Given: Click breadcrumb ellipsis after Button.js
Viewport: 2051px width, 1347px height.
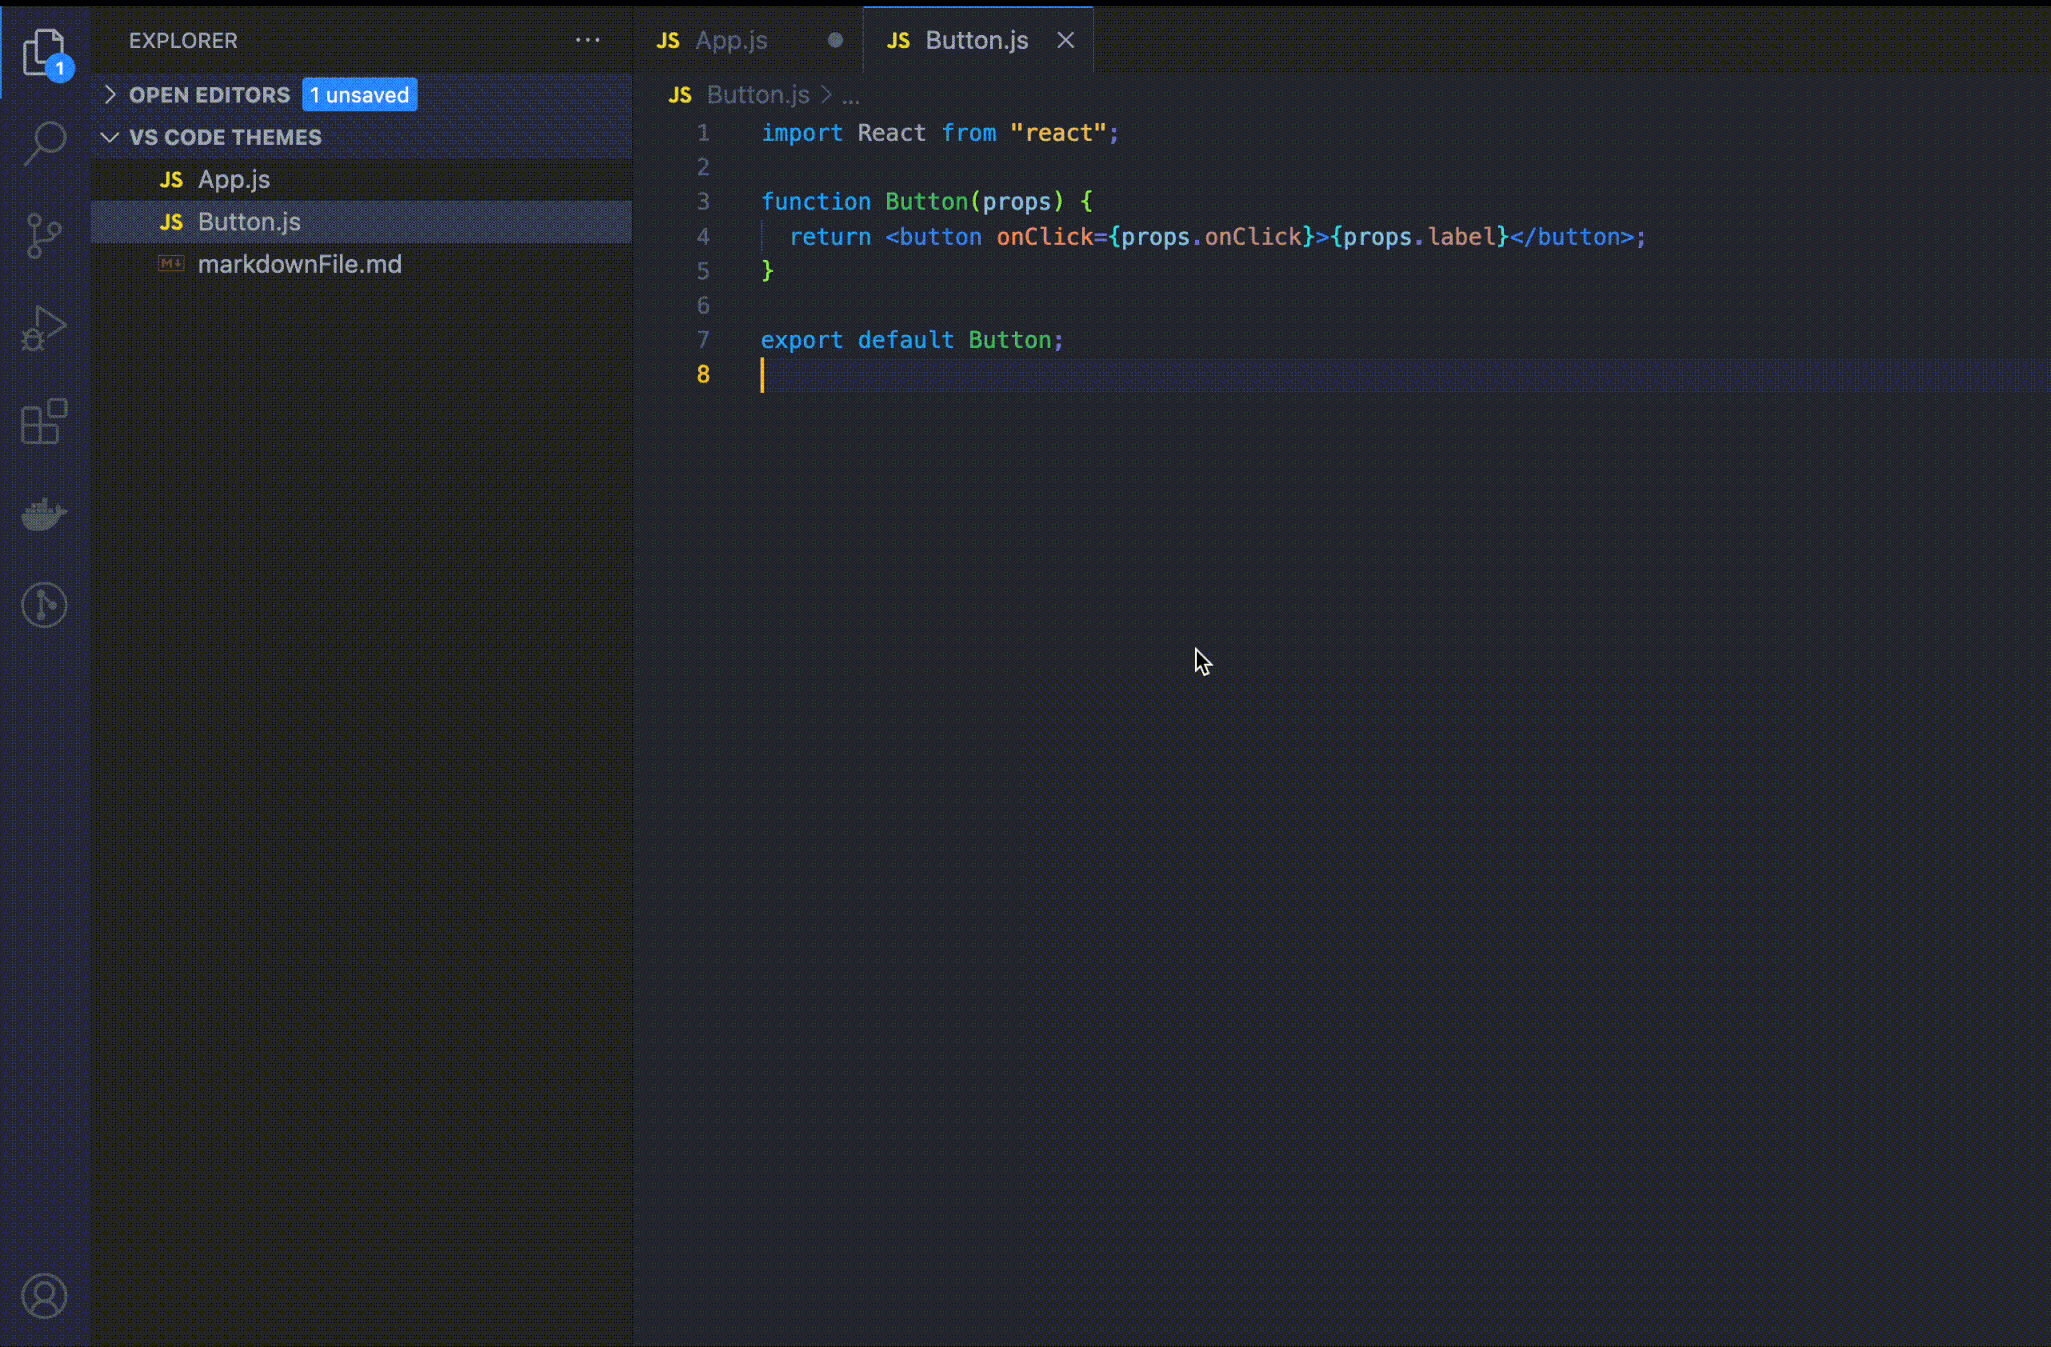Looking at the screenshot, I should click(850, 96).
